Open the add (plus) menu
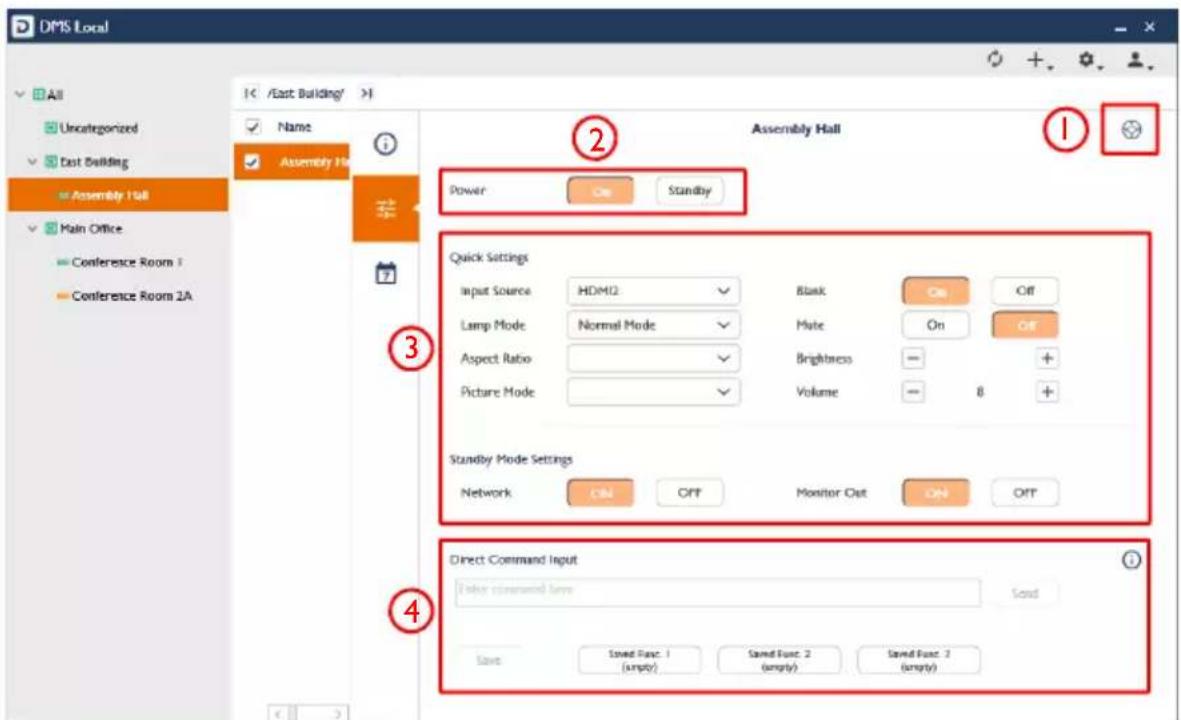This screenshot has height=720, width=1181. point(1040,60)
